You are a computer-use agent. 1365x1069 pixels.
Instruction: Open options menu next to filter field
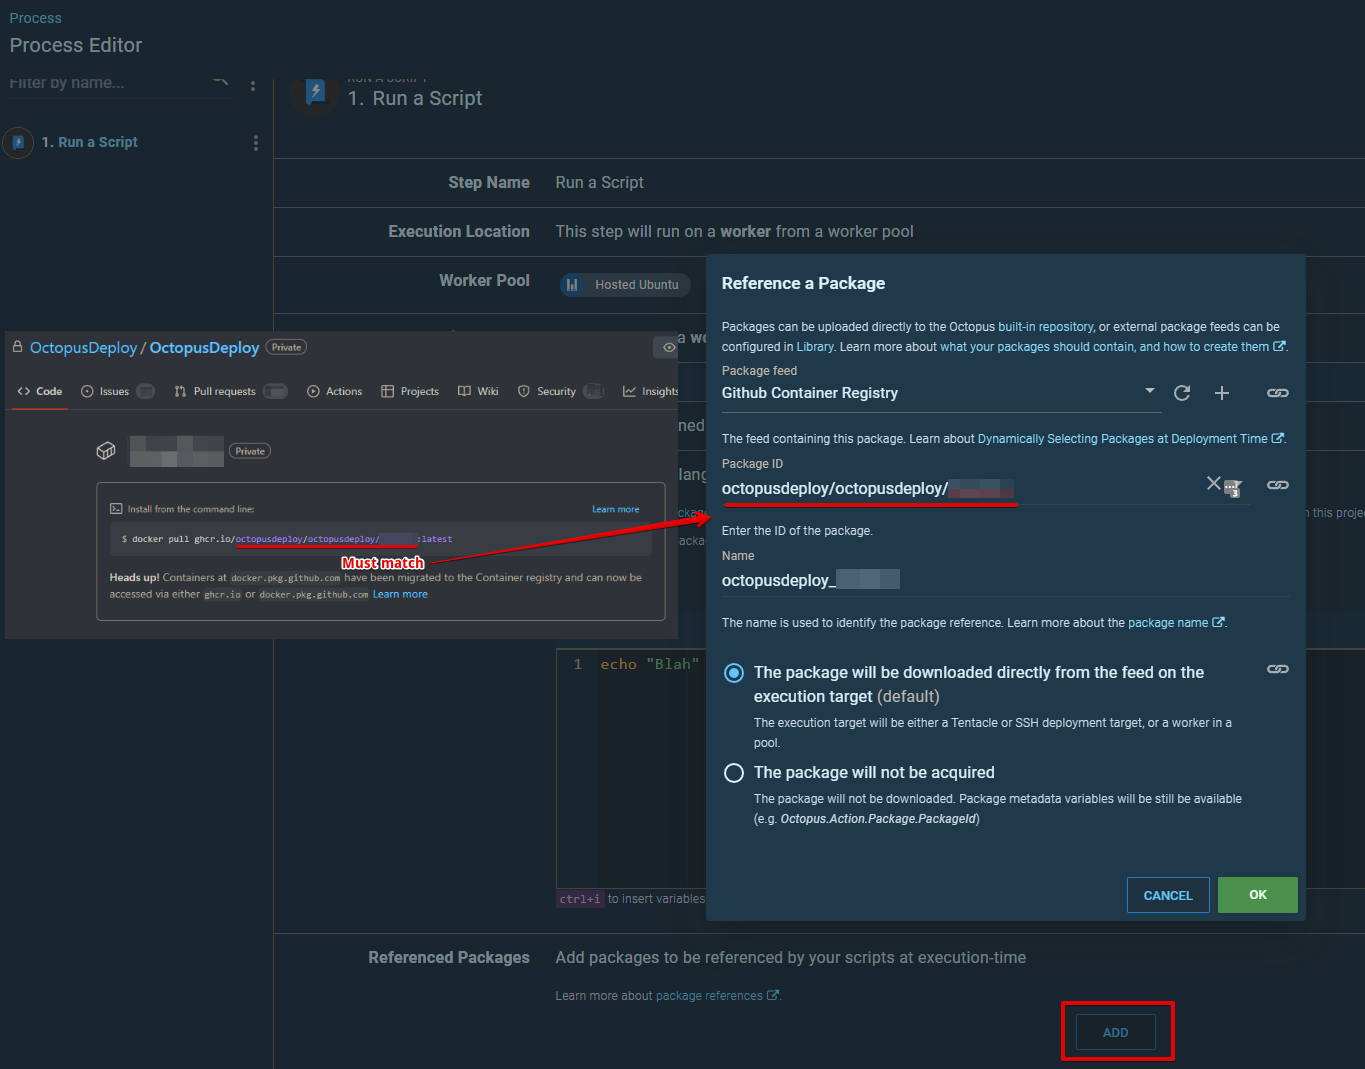[x=252, y=85]
